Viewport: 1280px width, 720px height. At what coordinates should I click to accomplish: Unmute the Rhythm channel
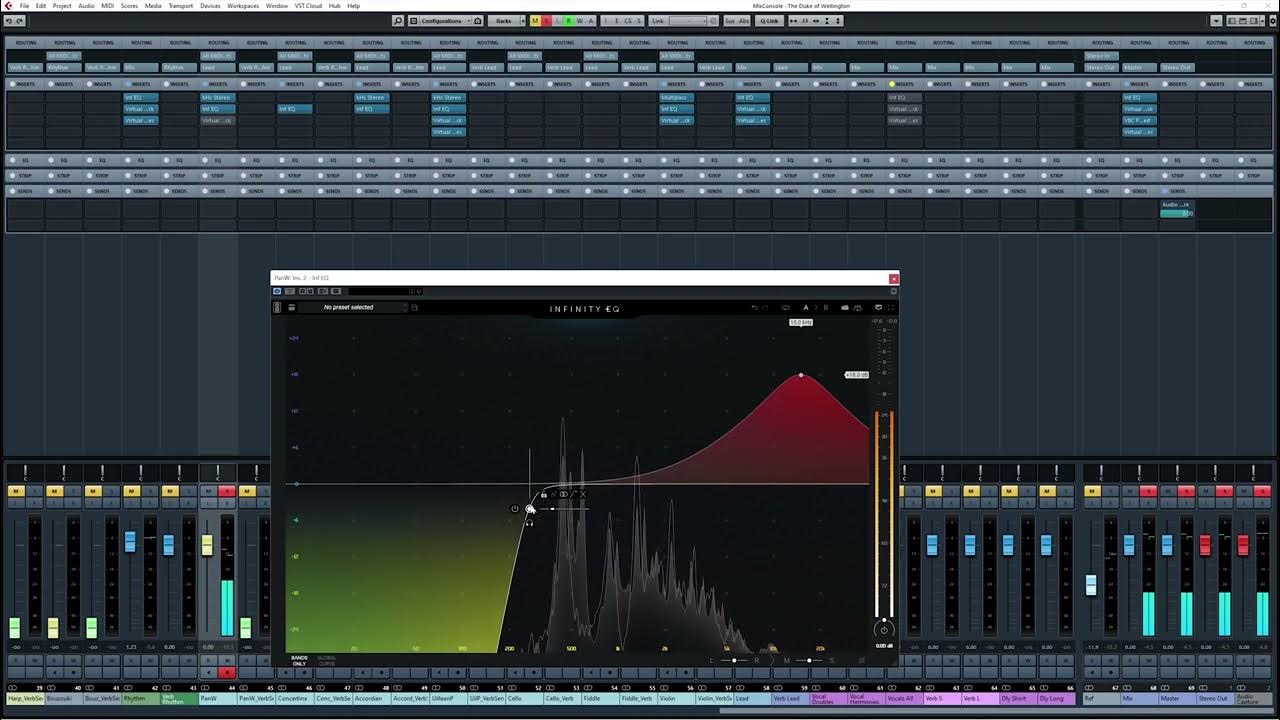pyautogui.click(x=131, y=491)
